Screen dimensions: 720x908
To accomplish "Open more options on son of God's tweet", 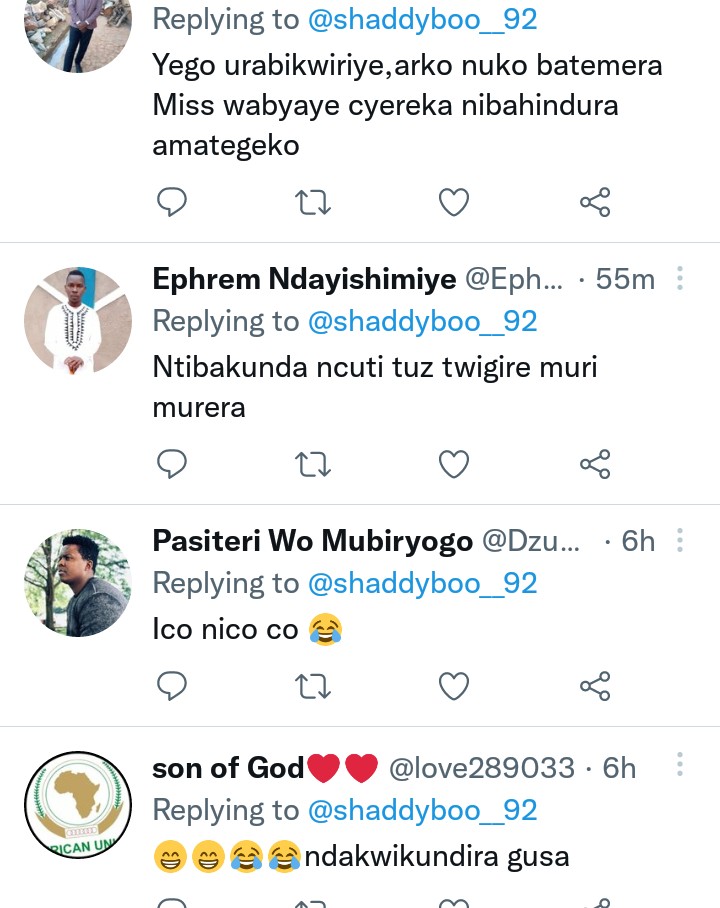I will click(680, 767).
